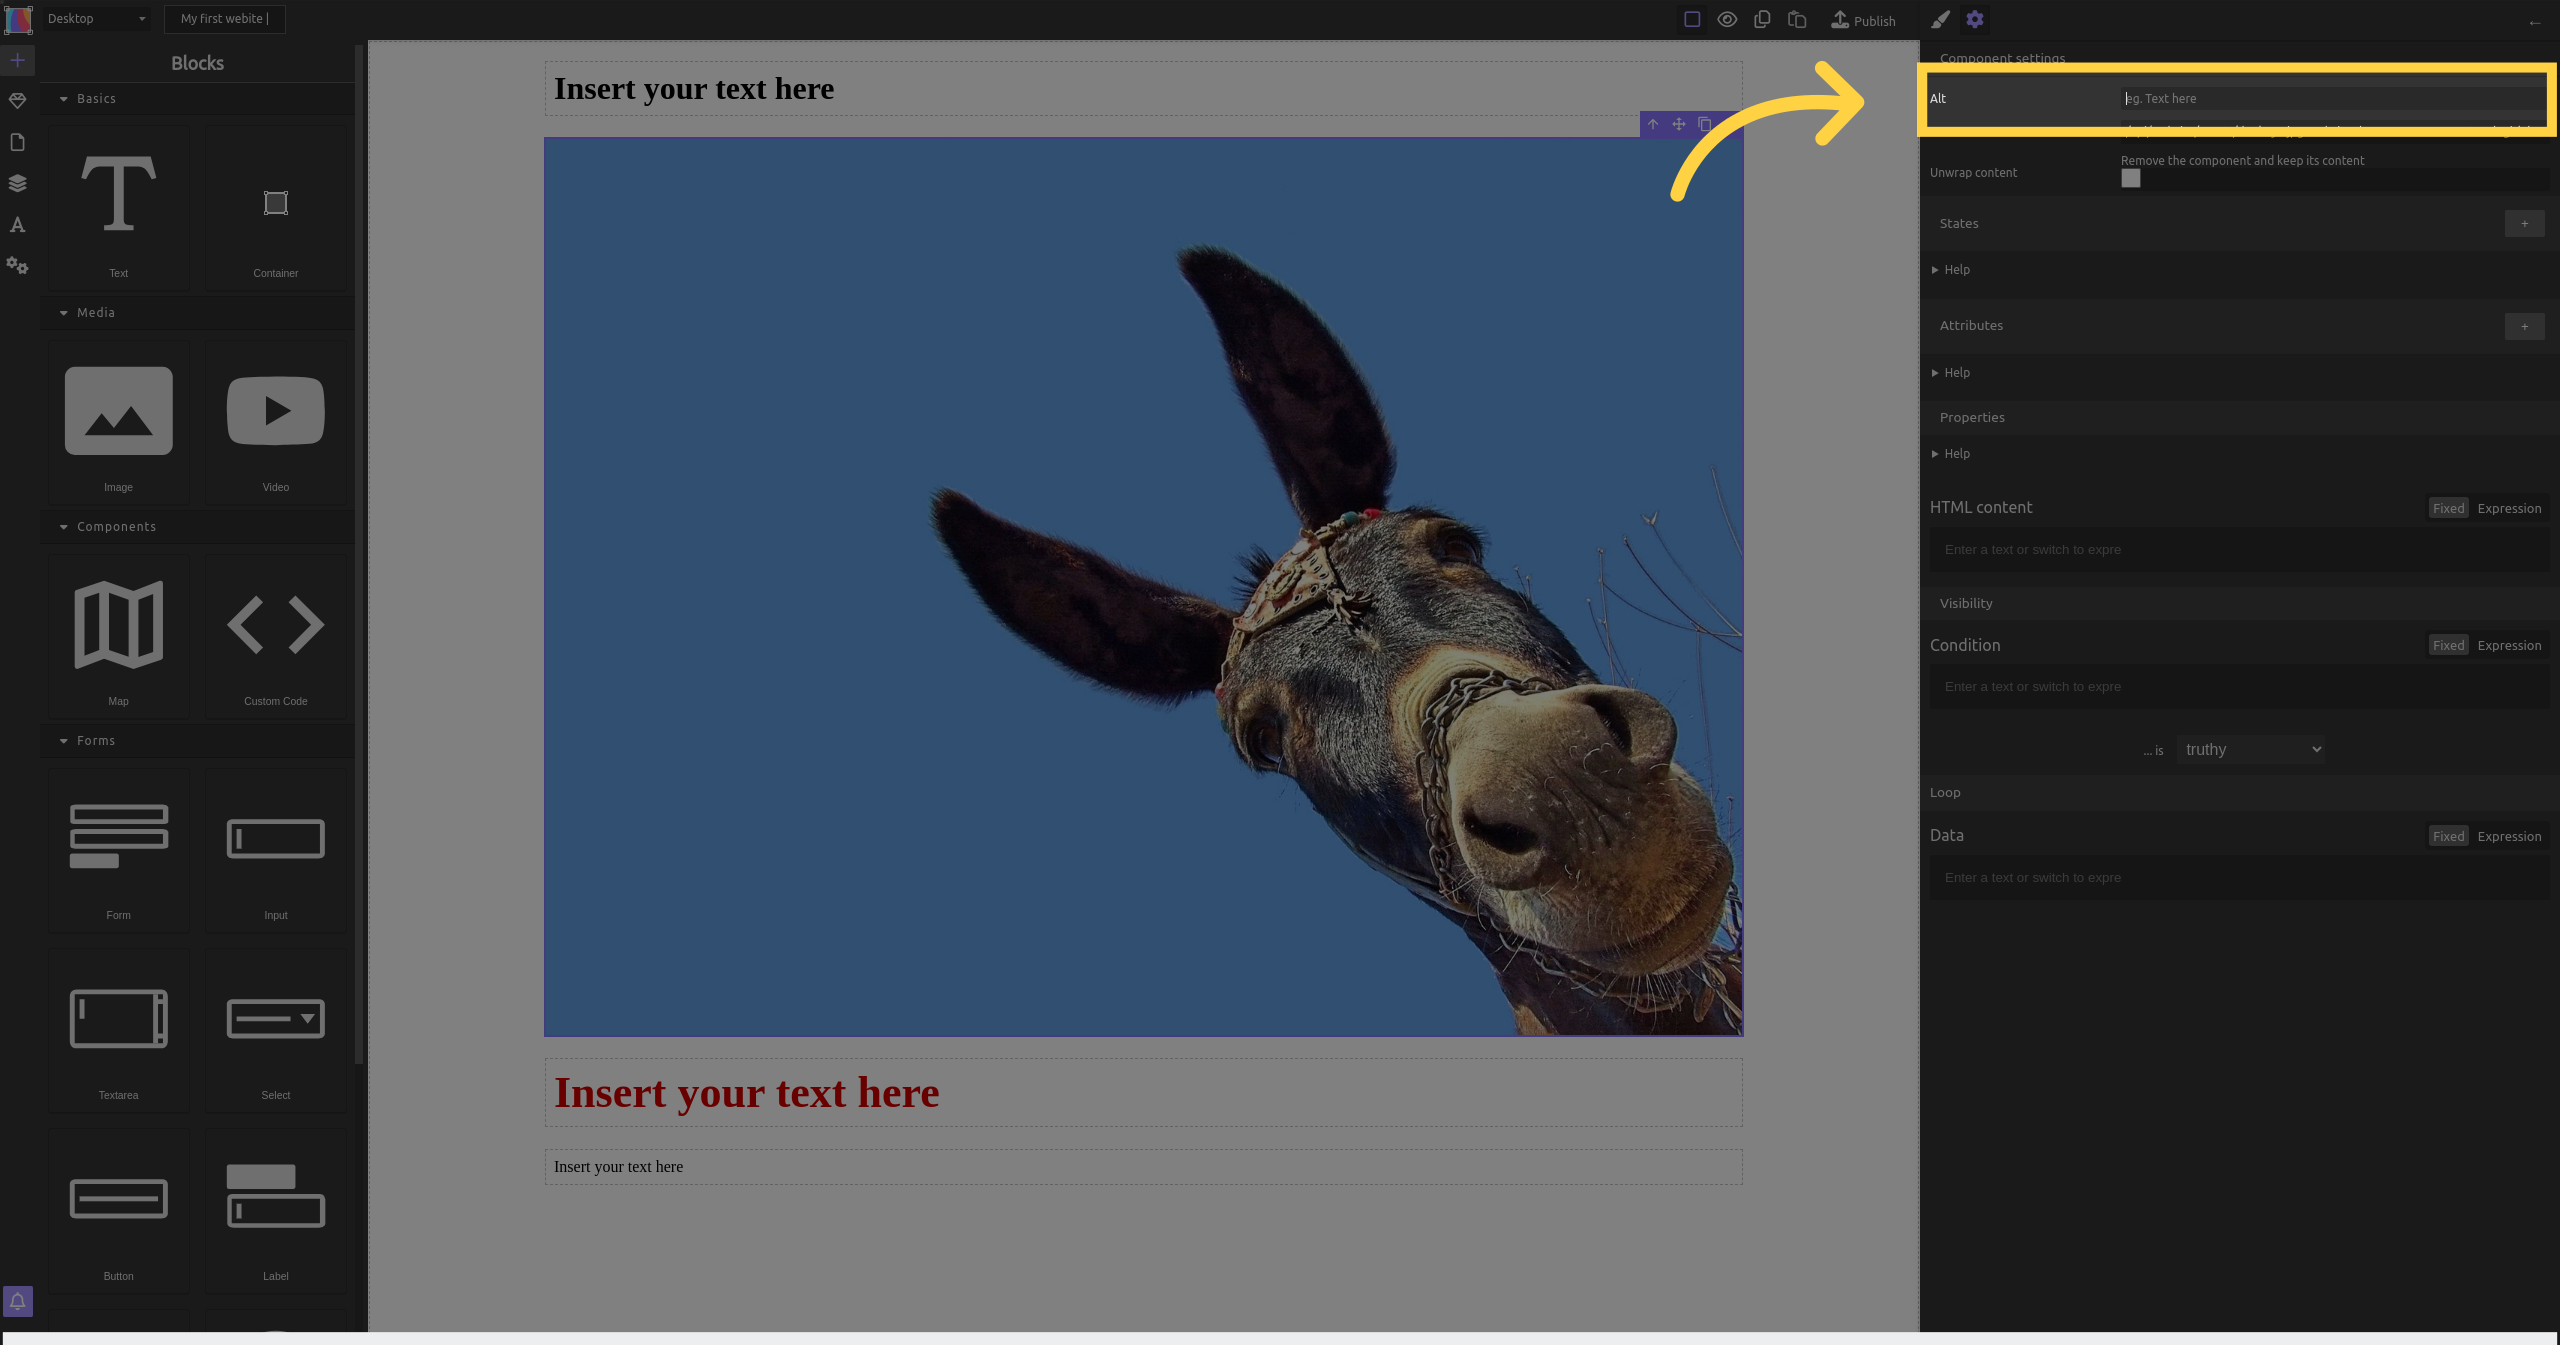The height and width of the screenshot is (1345, 2560).
Task: Expand the Help section under Properties
Action: click(1951, 454)
